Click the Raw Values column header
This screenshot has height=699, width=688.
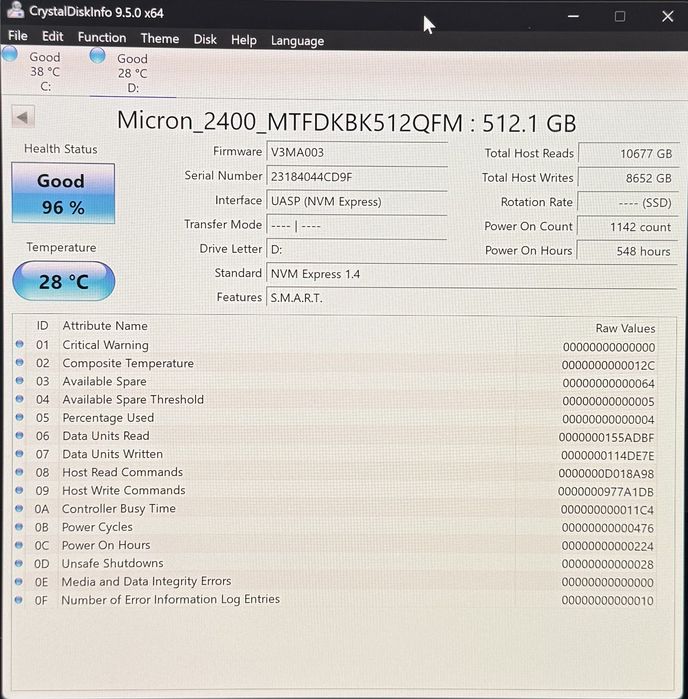625,329
